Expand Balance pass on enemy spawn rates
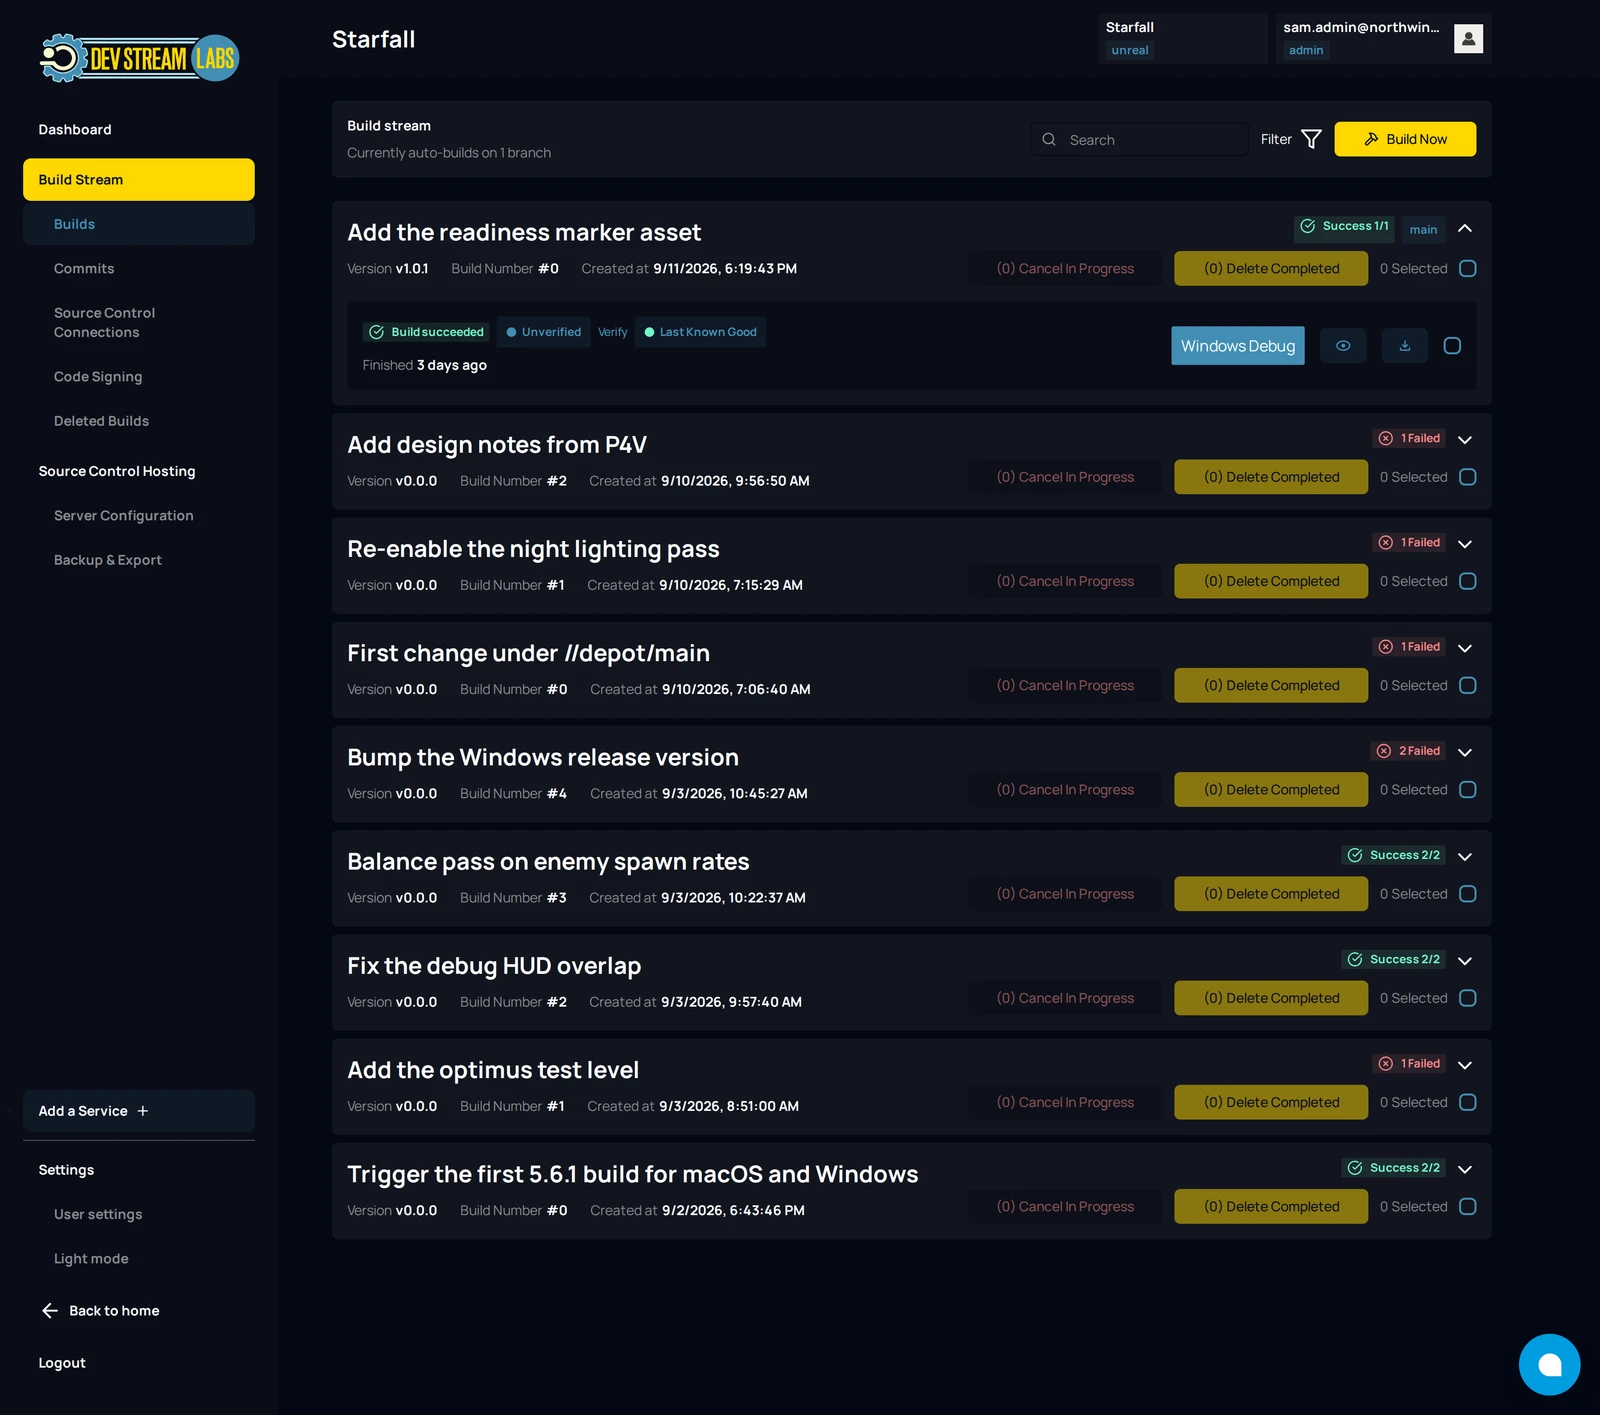 (x=1465, y=857)
